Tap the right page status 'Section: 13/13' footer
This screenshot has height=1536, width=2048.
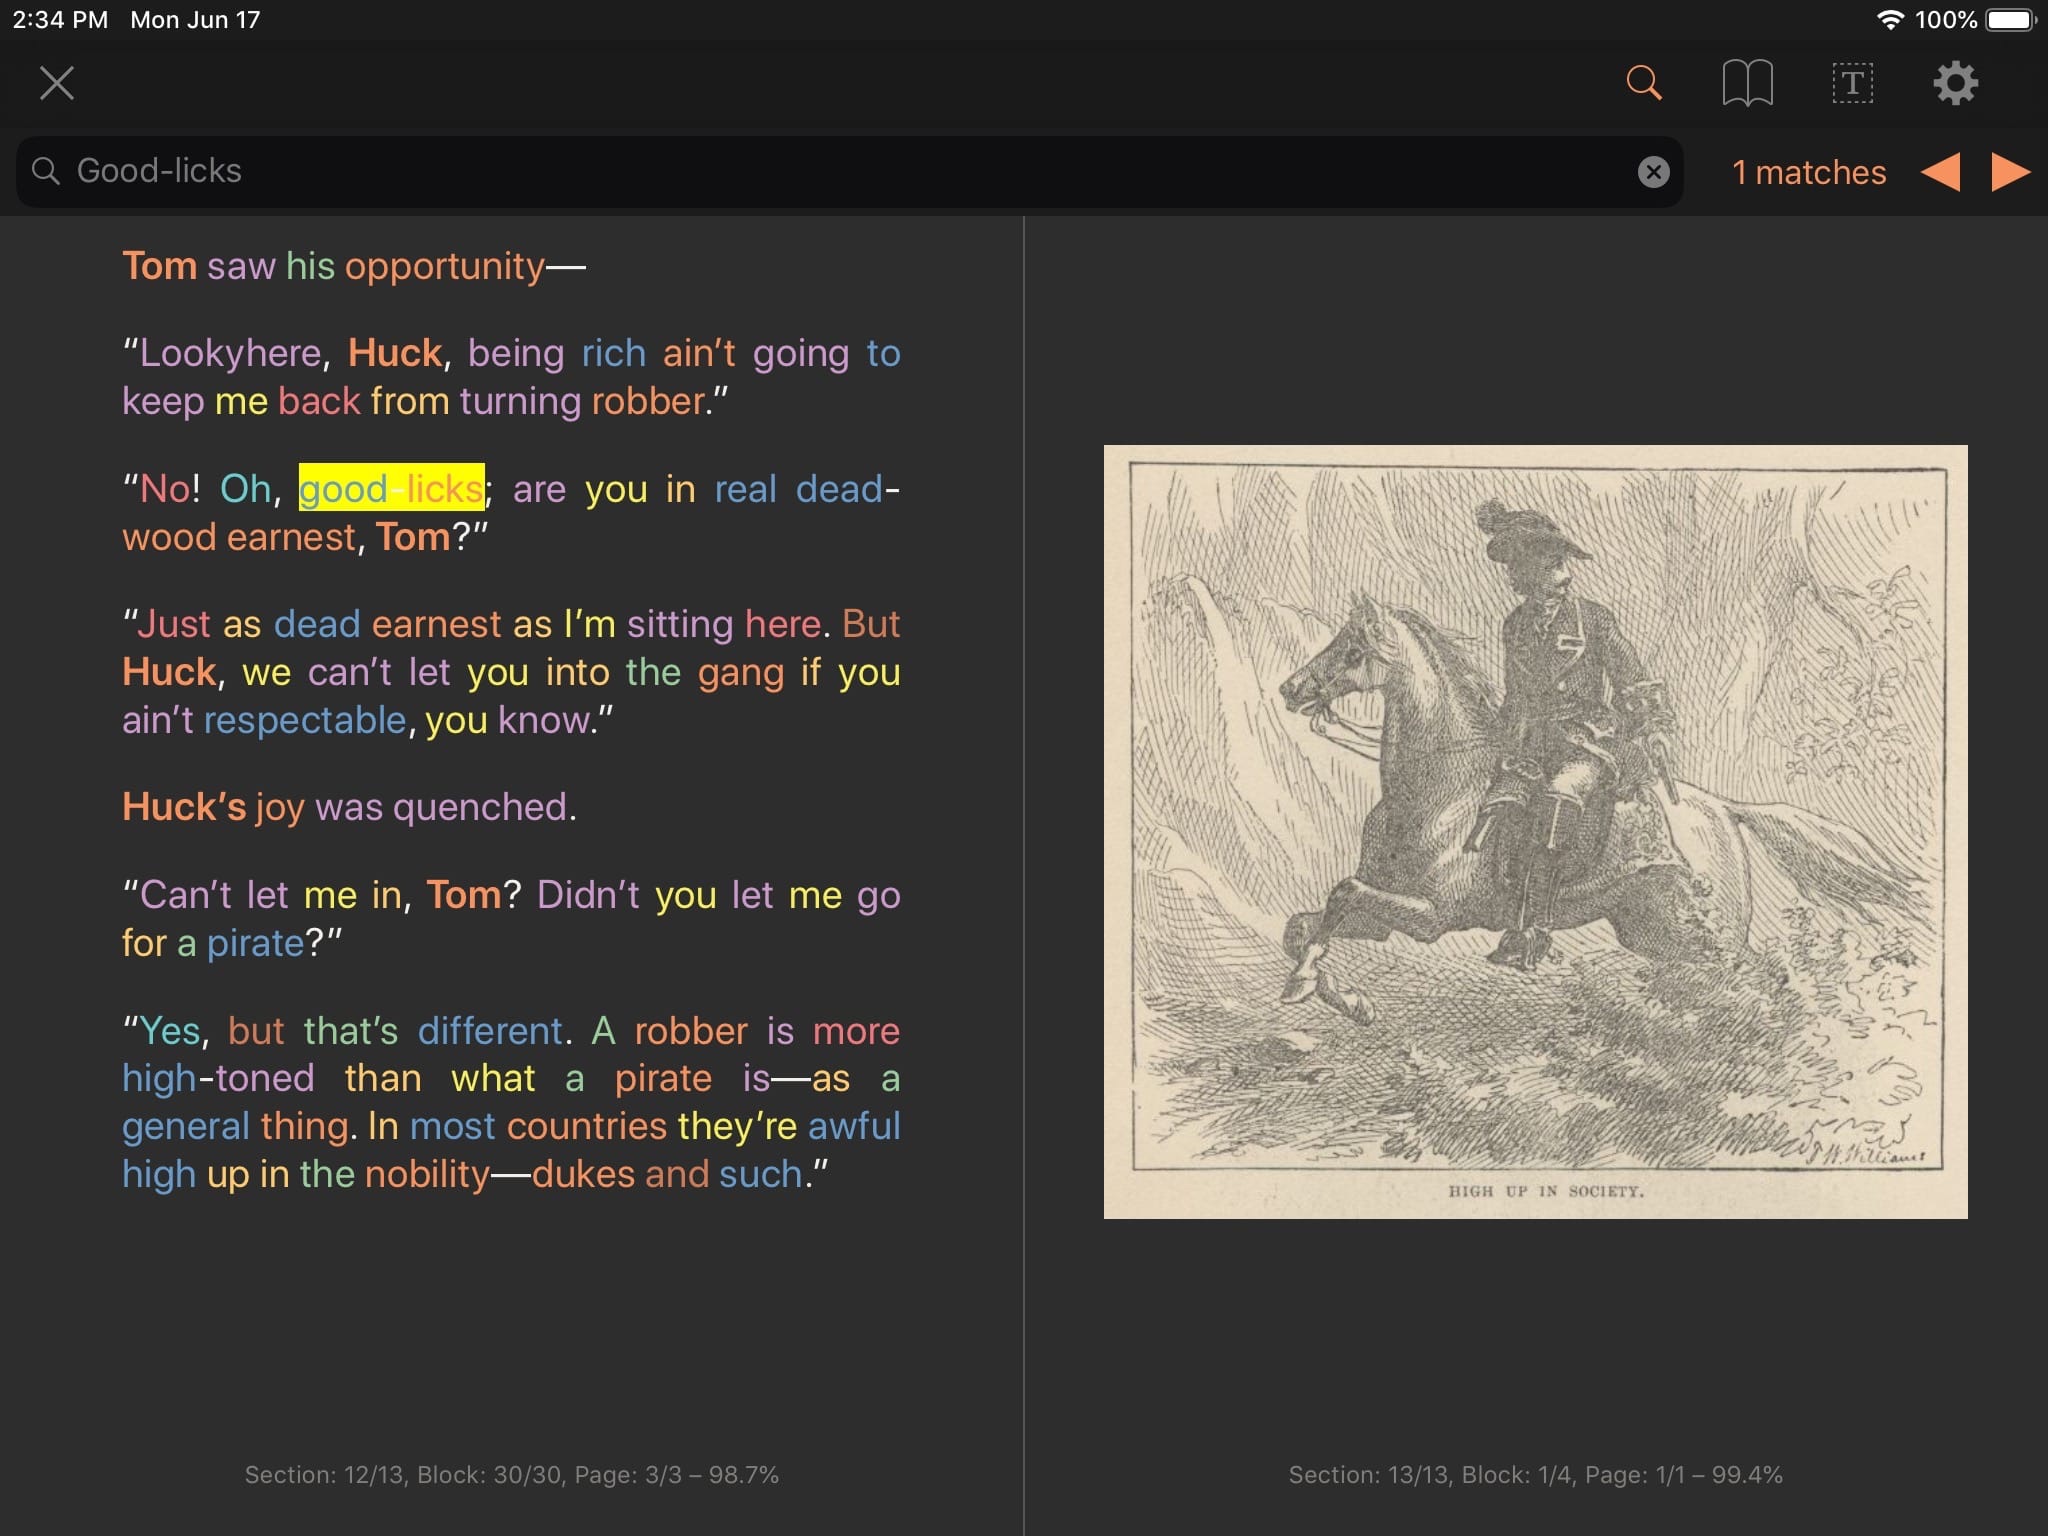coord(1535,1474)
